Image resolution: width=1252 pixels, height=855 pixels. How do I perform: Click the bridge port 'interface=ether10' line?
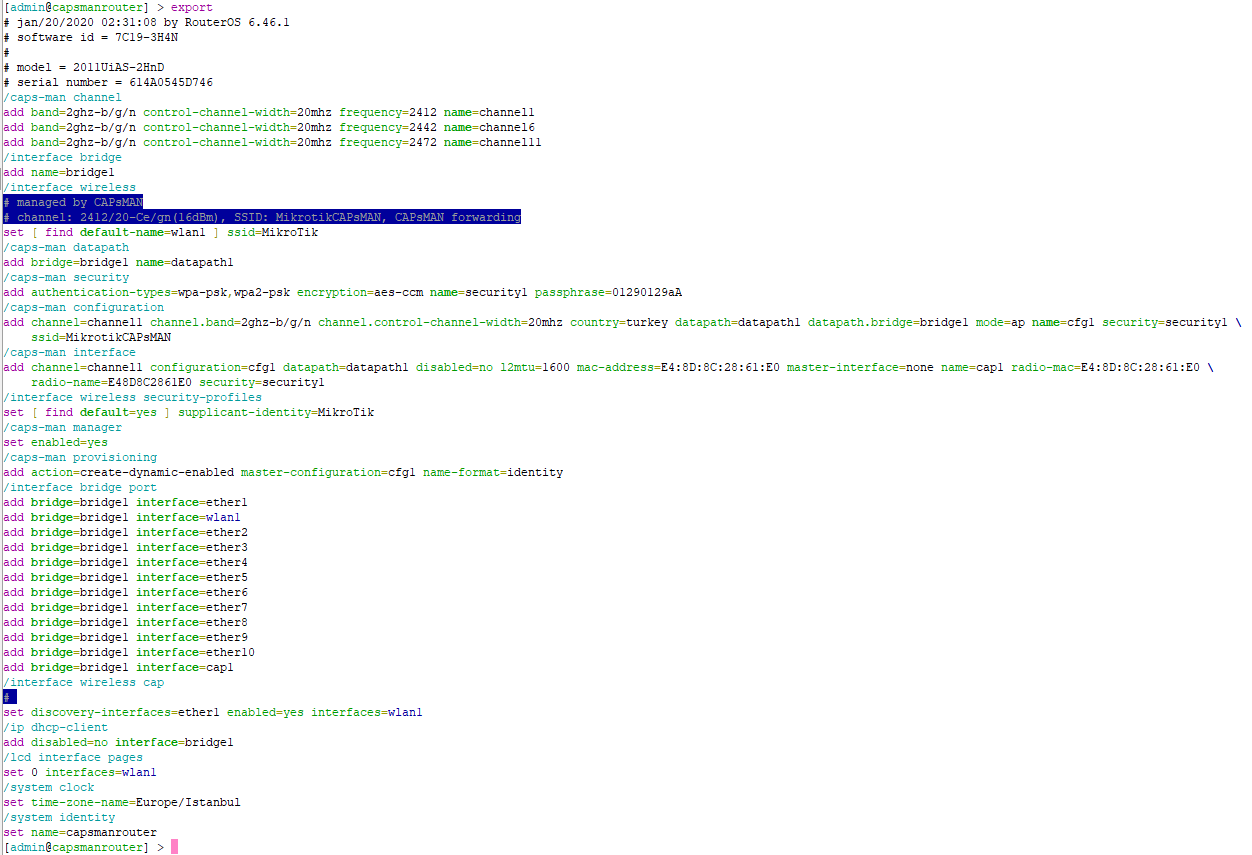(x=129, y=652)
